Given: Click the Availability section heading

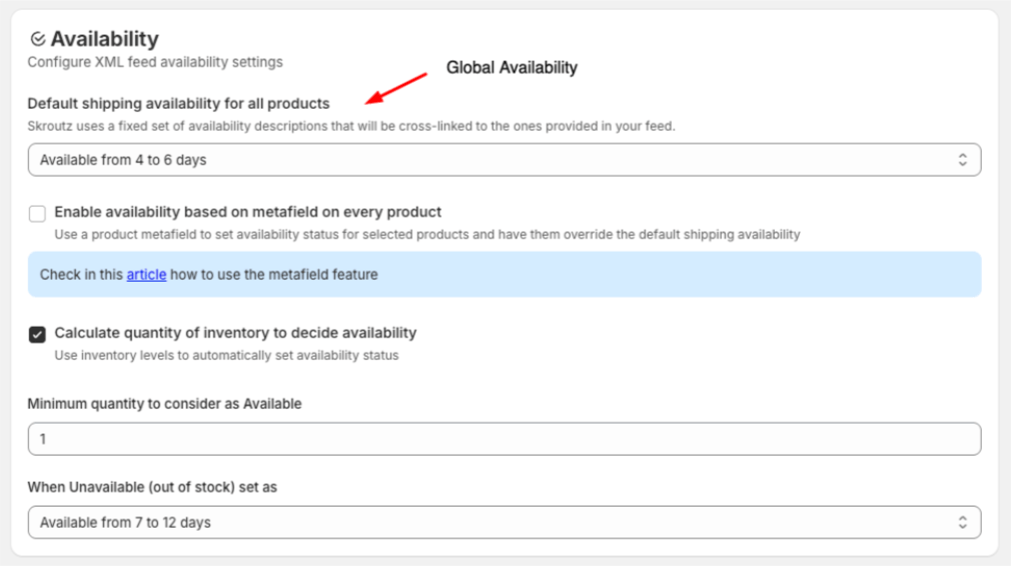Looking at the screenshot, I should coord(104,39).
